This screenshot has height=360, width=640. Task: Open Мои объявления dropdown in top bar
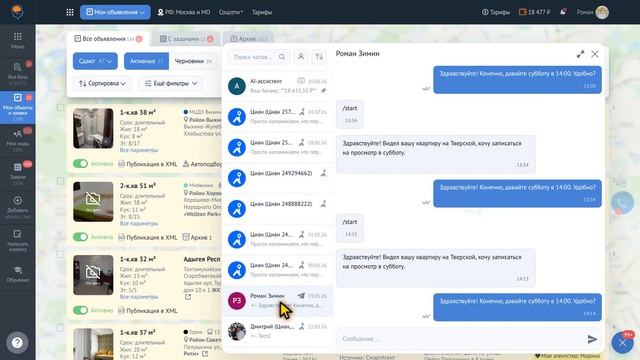[x=115, y=12]
